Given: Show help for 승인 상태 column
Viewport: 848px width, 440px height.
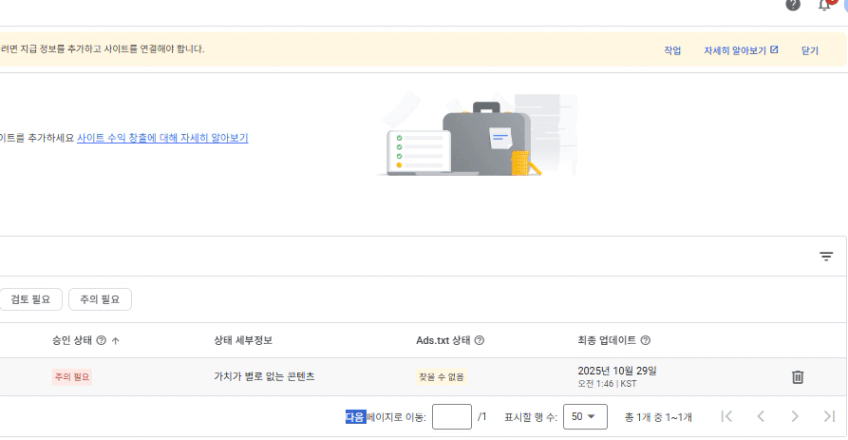Looking at the screenshot, I should pyautogui.click(x=101, y=341).
